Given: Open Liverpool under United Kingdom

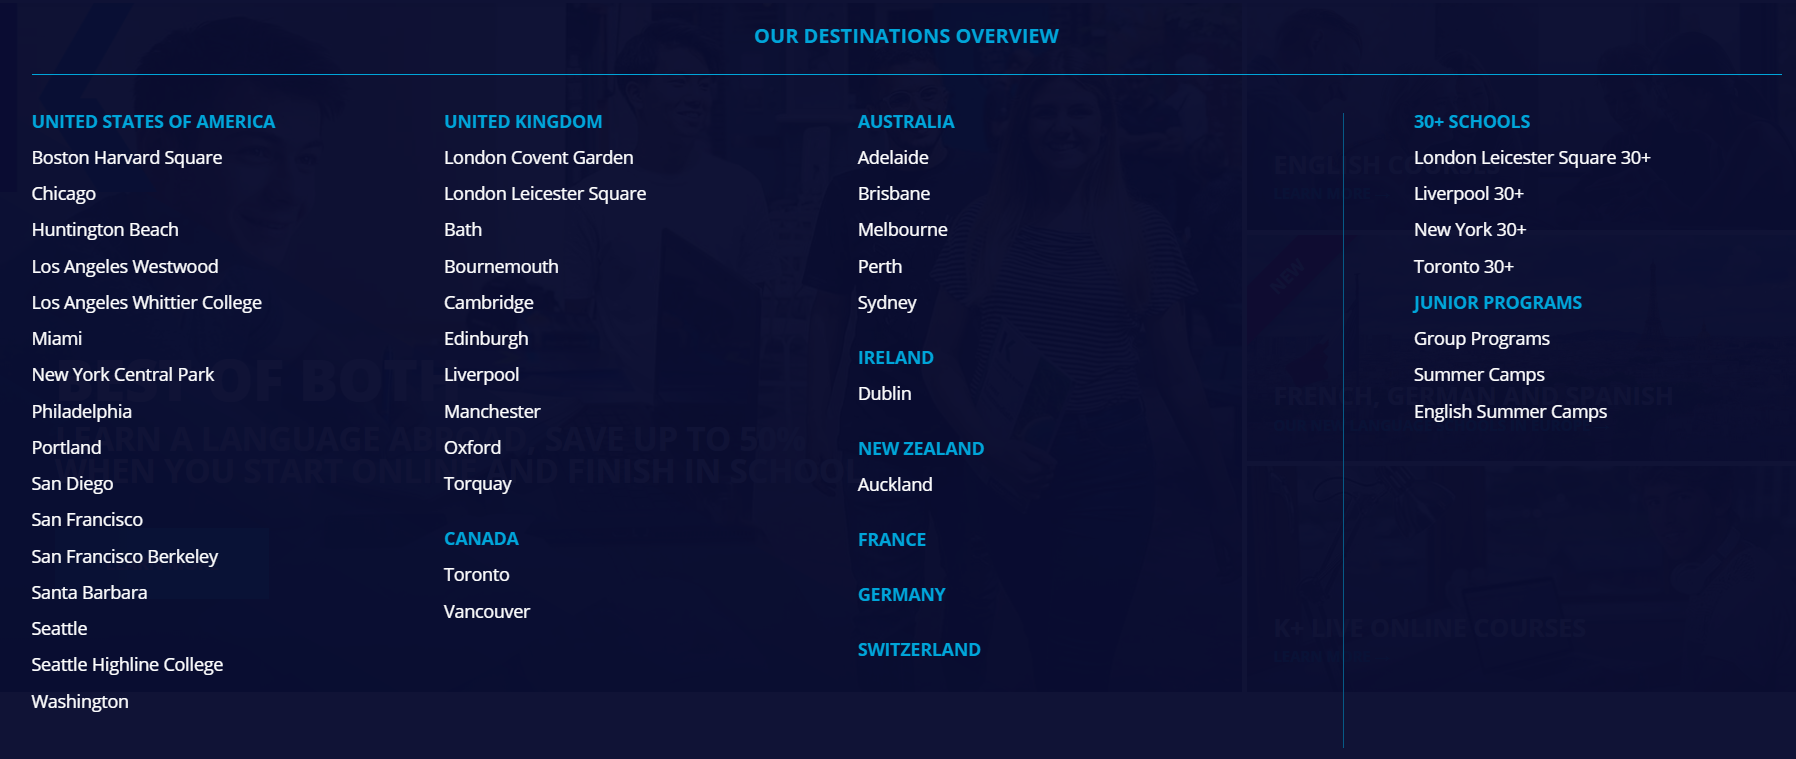Looking at the screenshot, I should pos(482,374).
